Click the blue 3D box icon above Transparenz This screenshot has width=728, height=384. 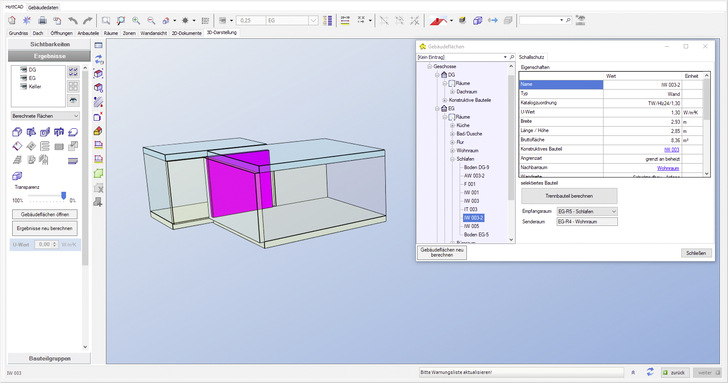coord(17,176)
